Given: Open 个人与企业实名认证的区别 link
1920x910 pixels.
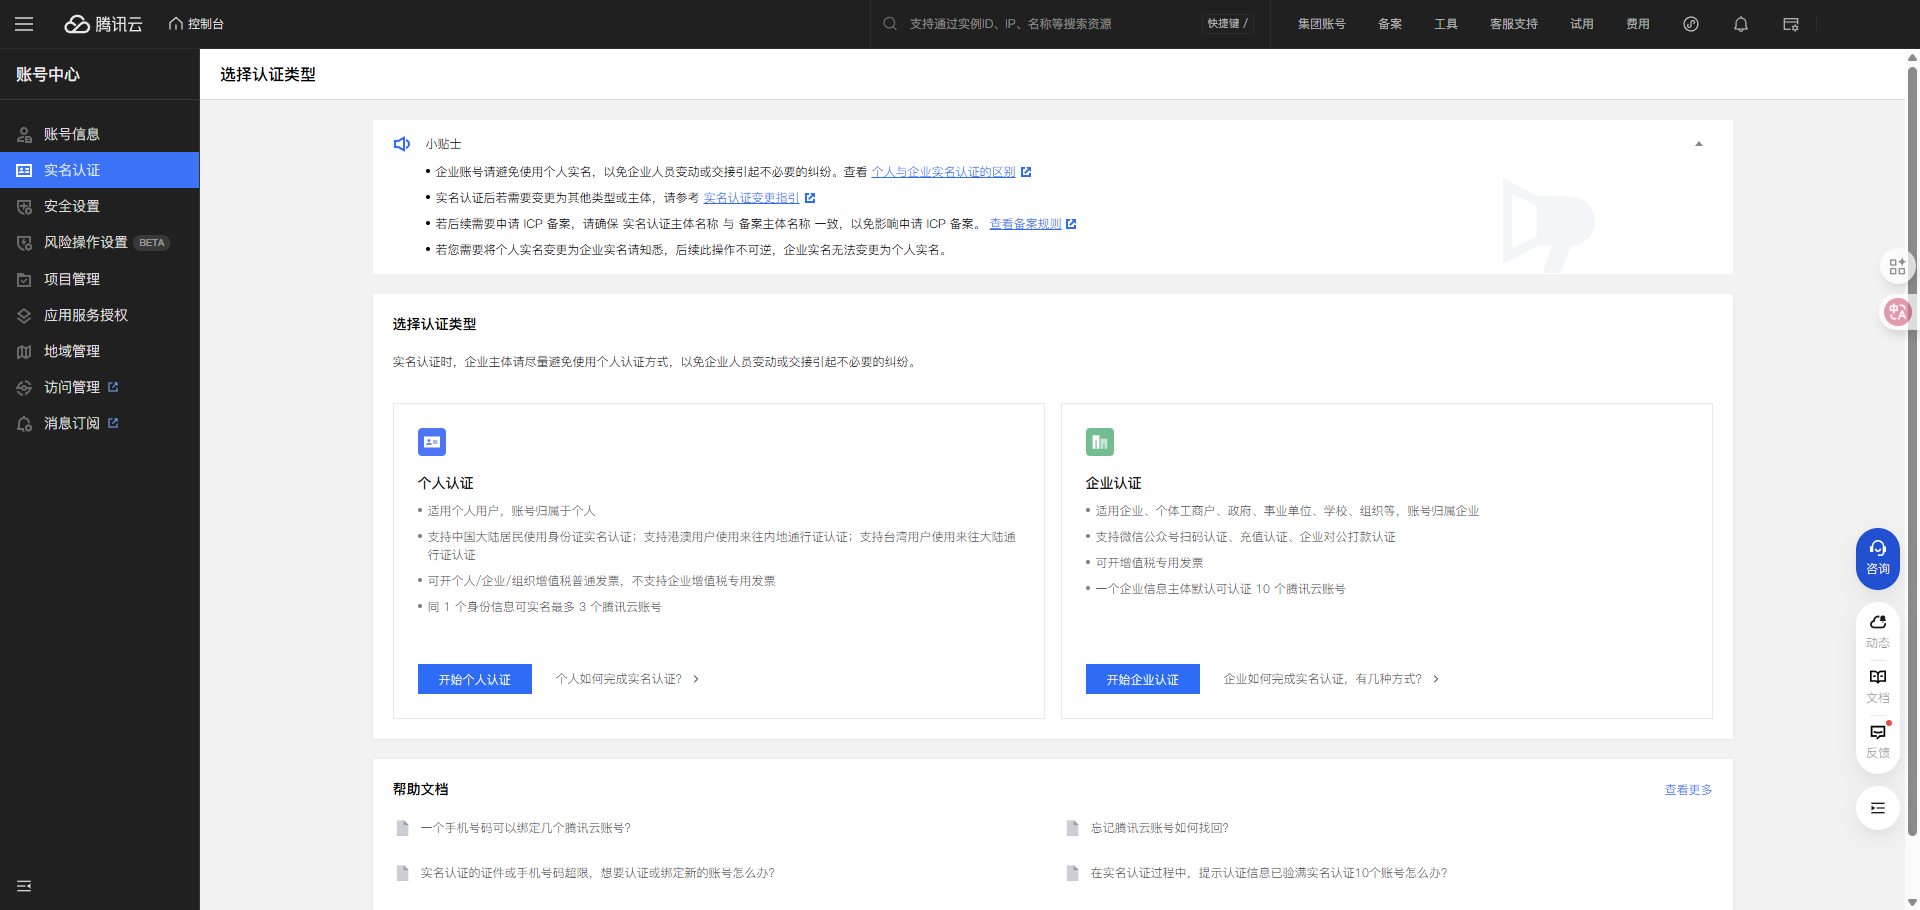Looking at the screenshot, I should tap(943, 172).
